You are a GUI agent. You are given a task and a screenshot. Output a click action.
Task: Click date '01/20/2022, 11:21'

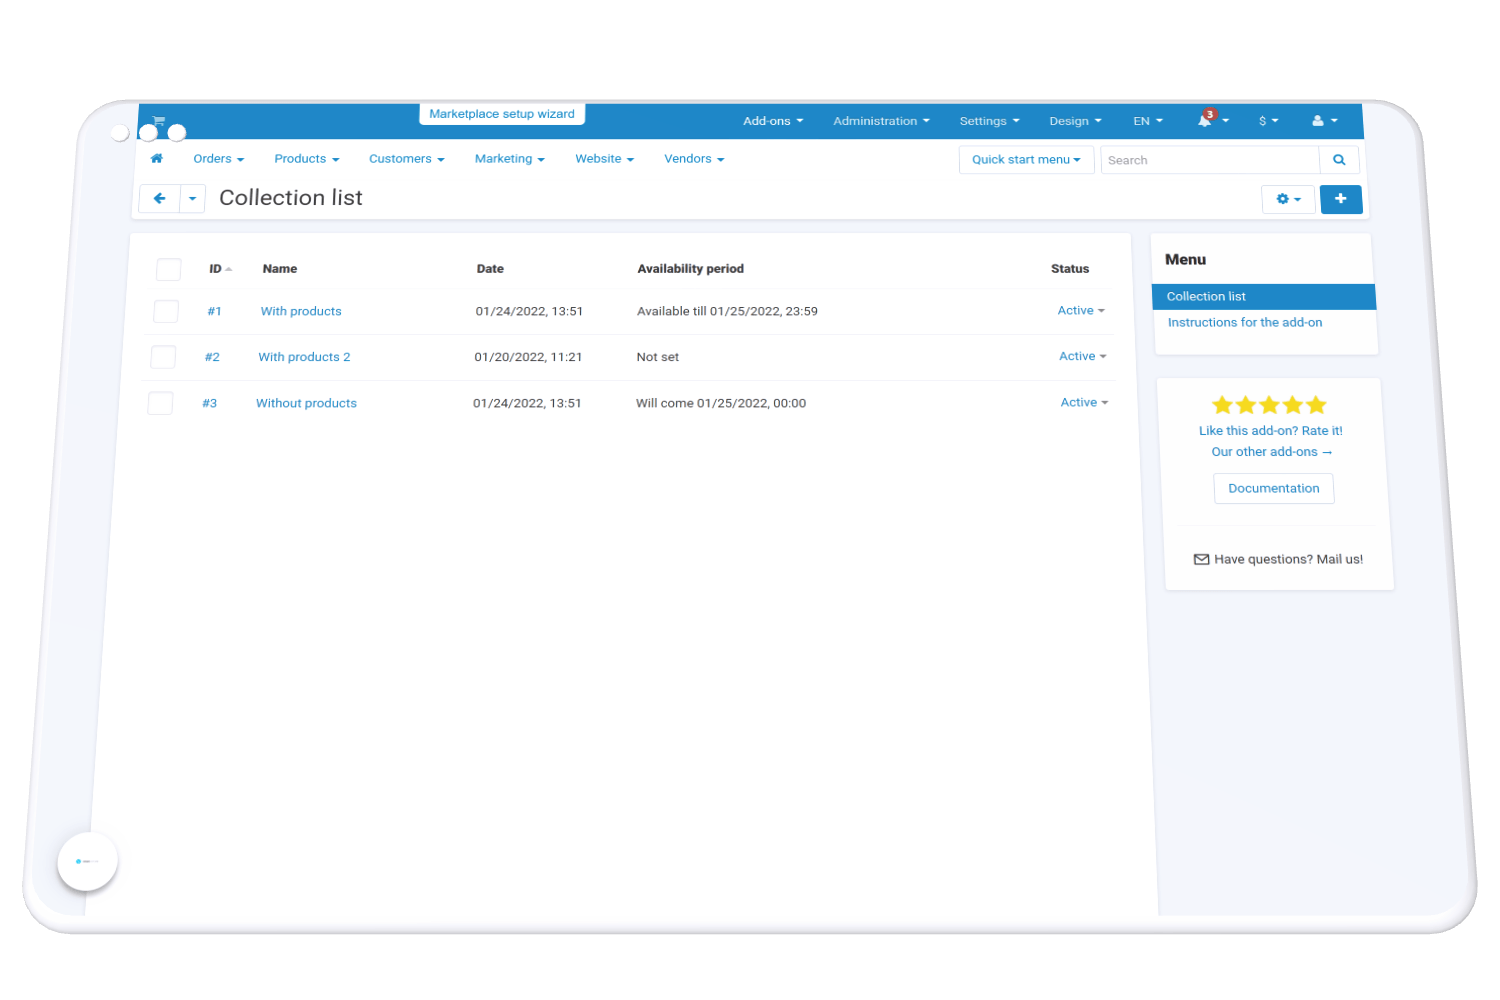coord(528,357)
